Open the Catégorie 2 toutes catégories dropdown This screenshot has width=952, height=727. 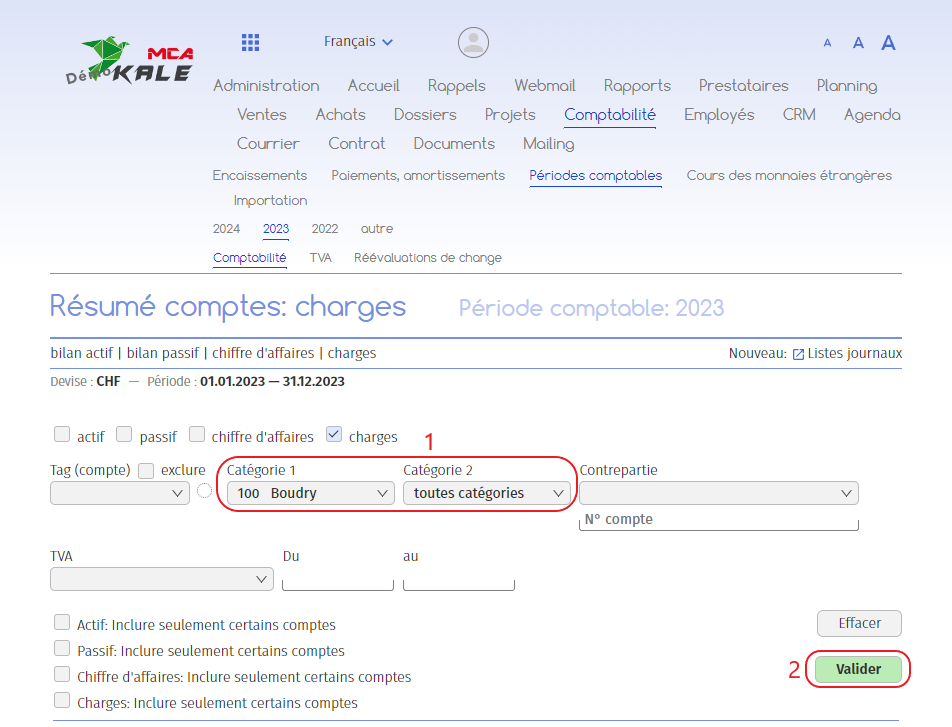tap(486, 493)
